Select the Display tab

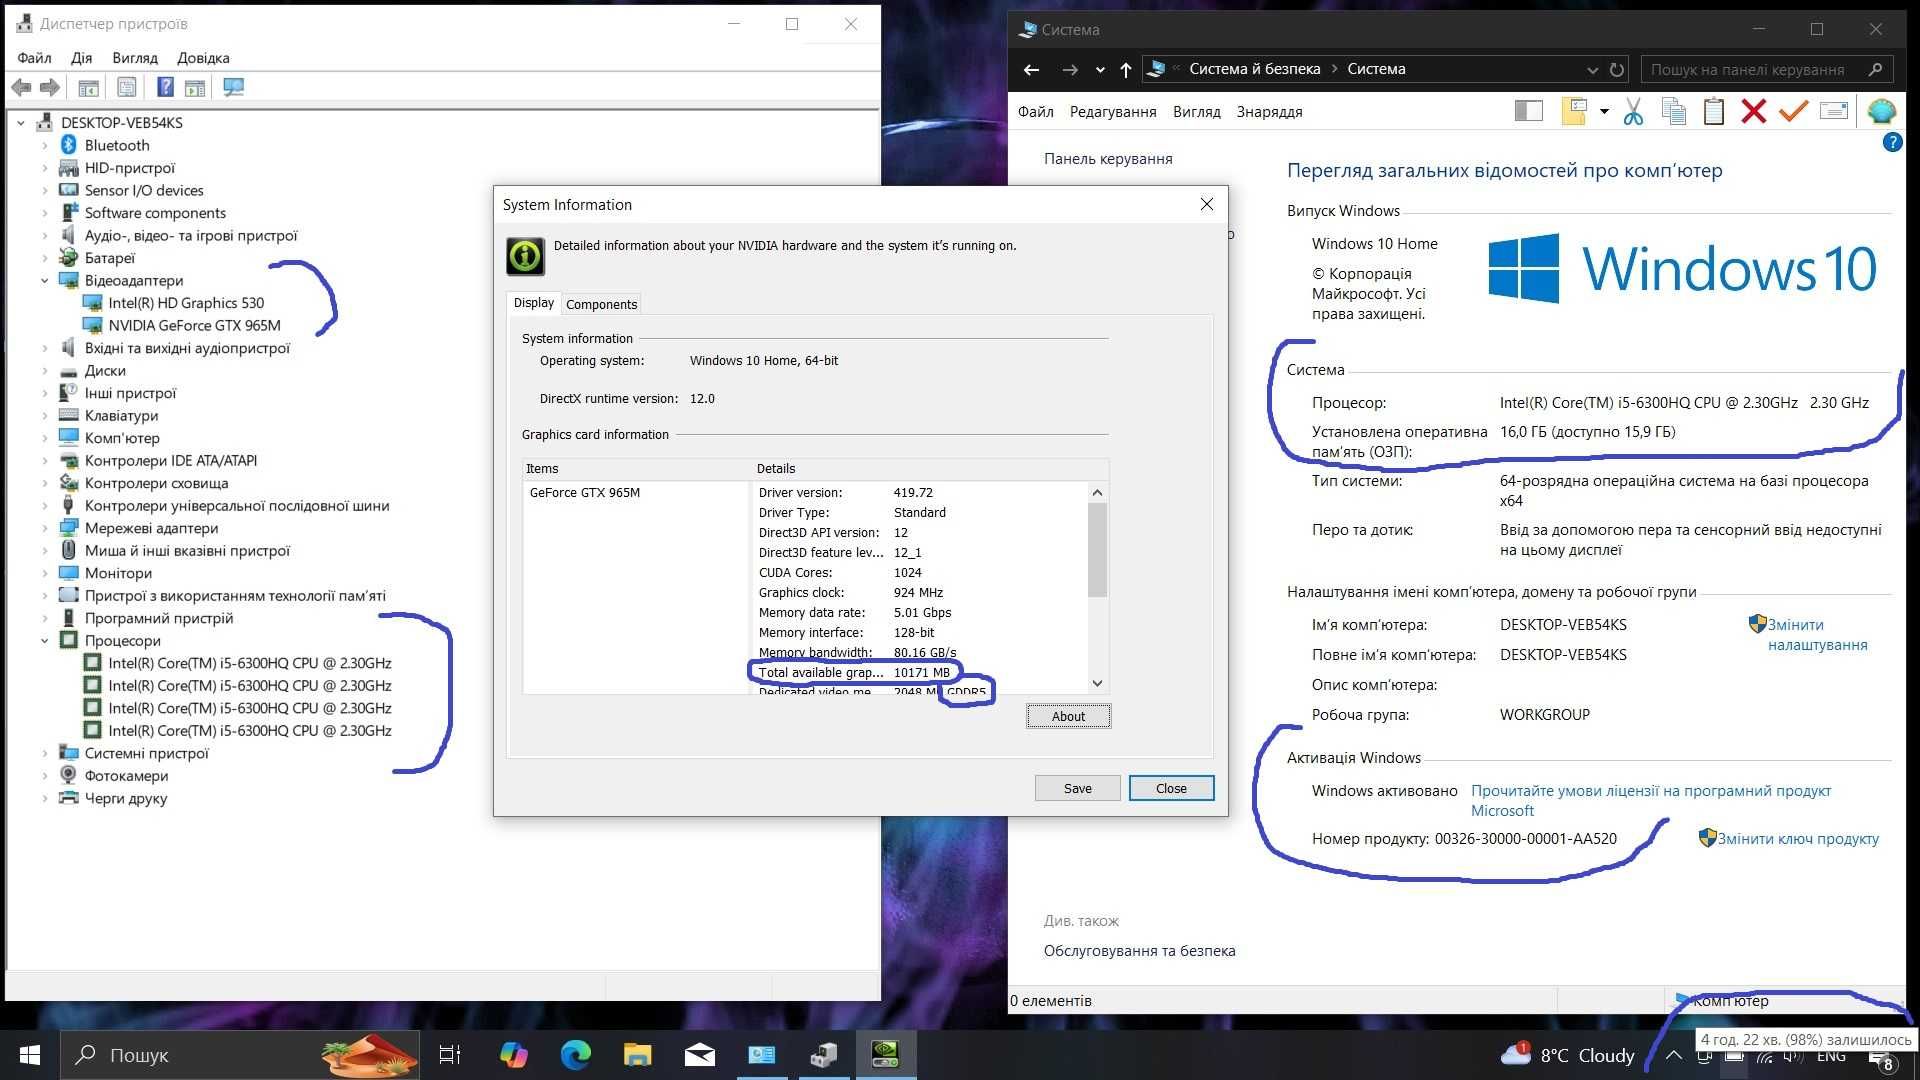[534, 303]
